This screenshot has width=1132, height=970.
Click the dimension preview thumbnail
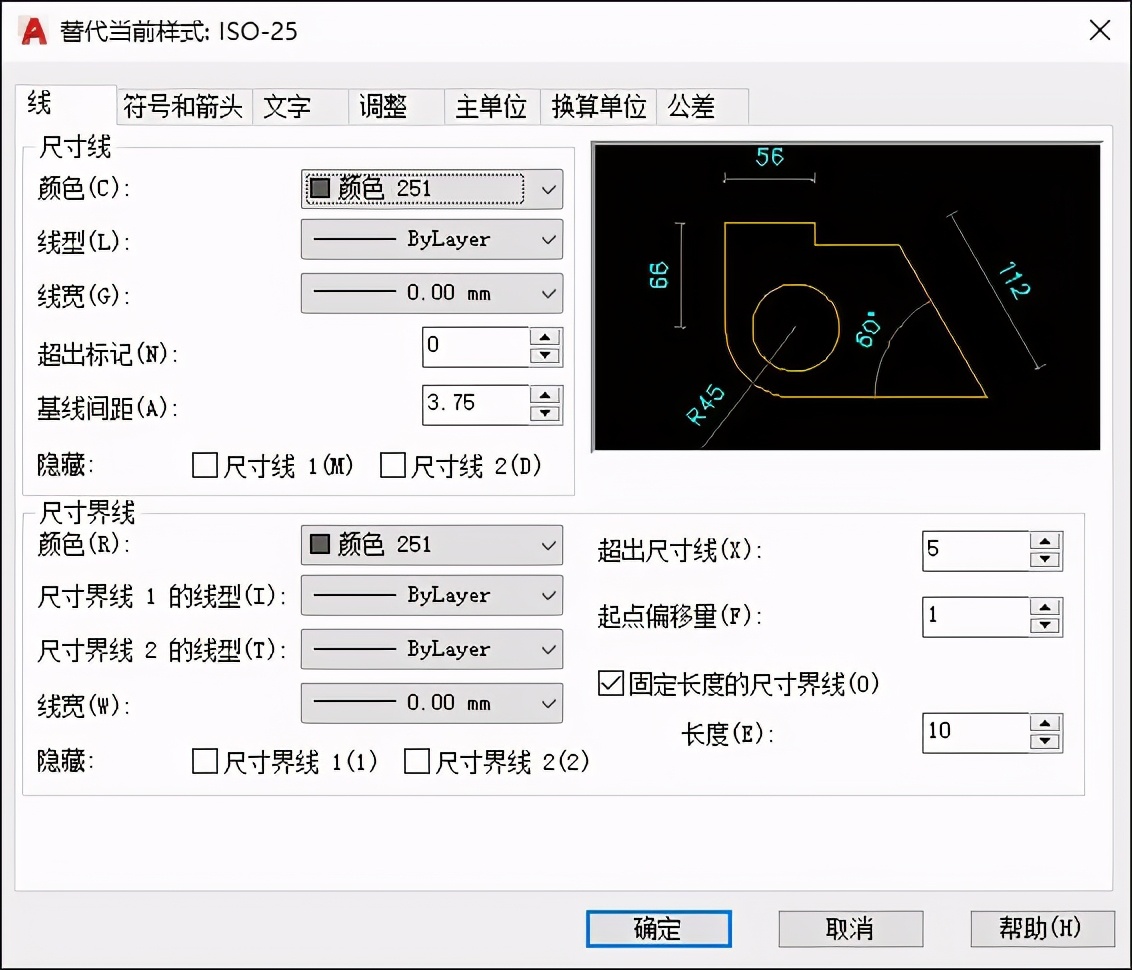click(x=847, y=297)
